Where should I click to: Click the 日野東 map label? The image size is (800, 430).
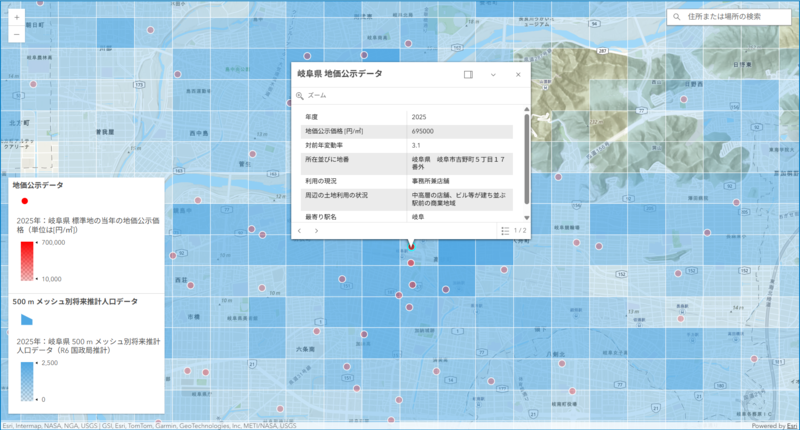point(742,65)
